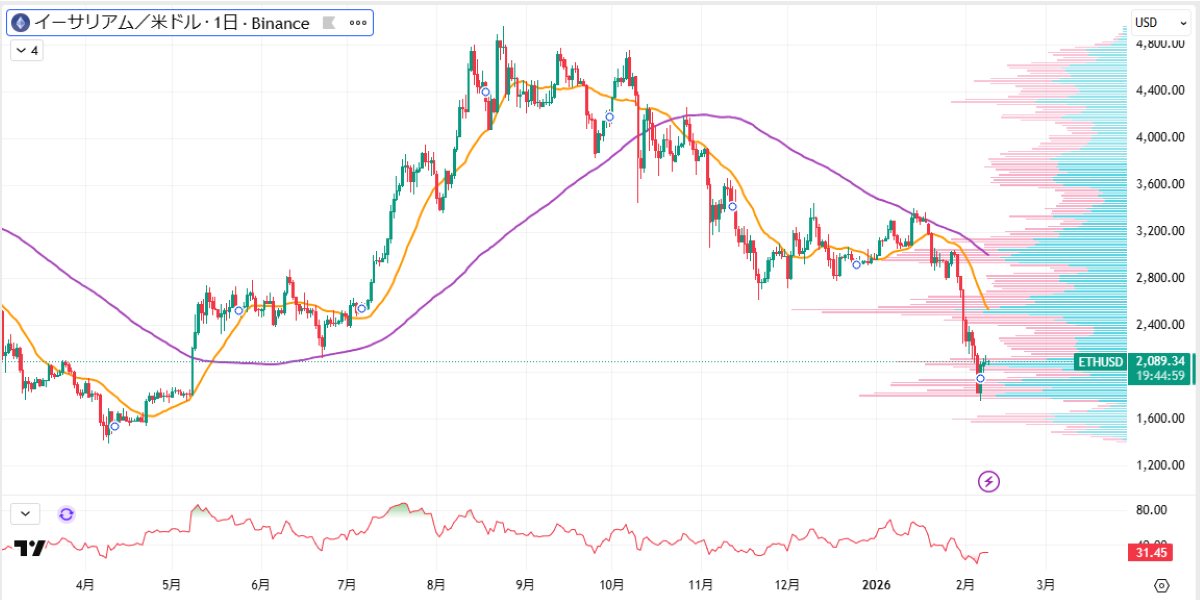Click the TradingView logo at bottom left
Image resolution: width=1200 pixels, height=600 pixels.
[30, 548]
